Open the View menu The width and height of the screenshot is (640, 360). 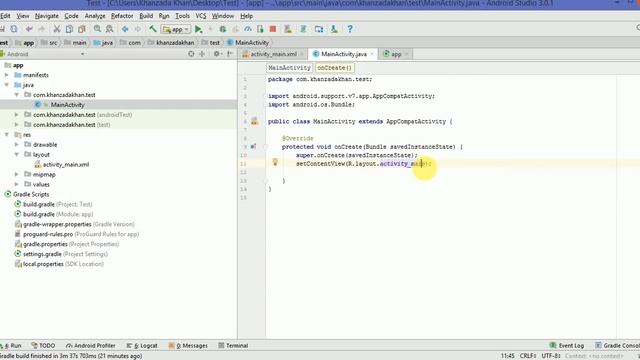(x=22, y=16)
